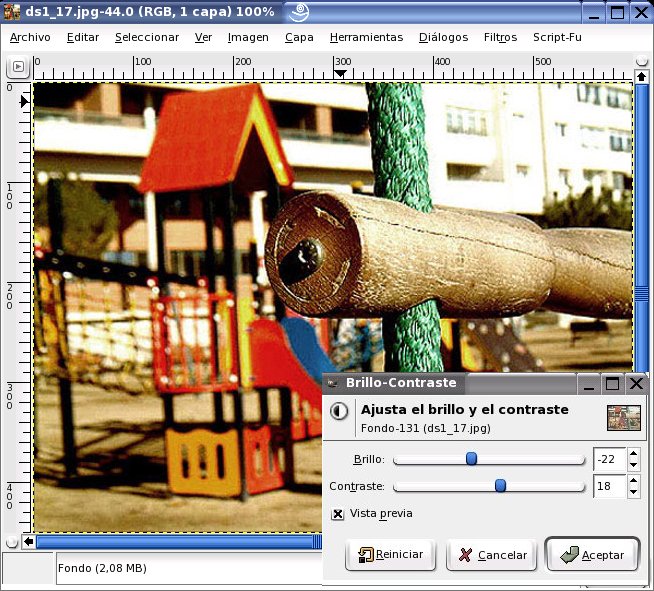Image resolution: width=654 pixels, height=591 pixels.
Task: Decrease Contraste with the down stepper arrow
Action: (634, 492)
